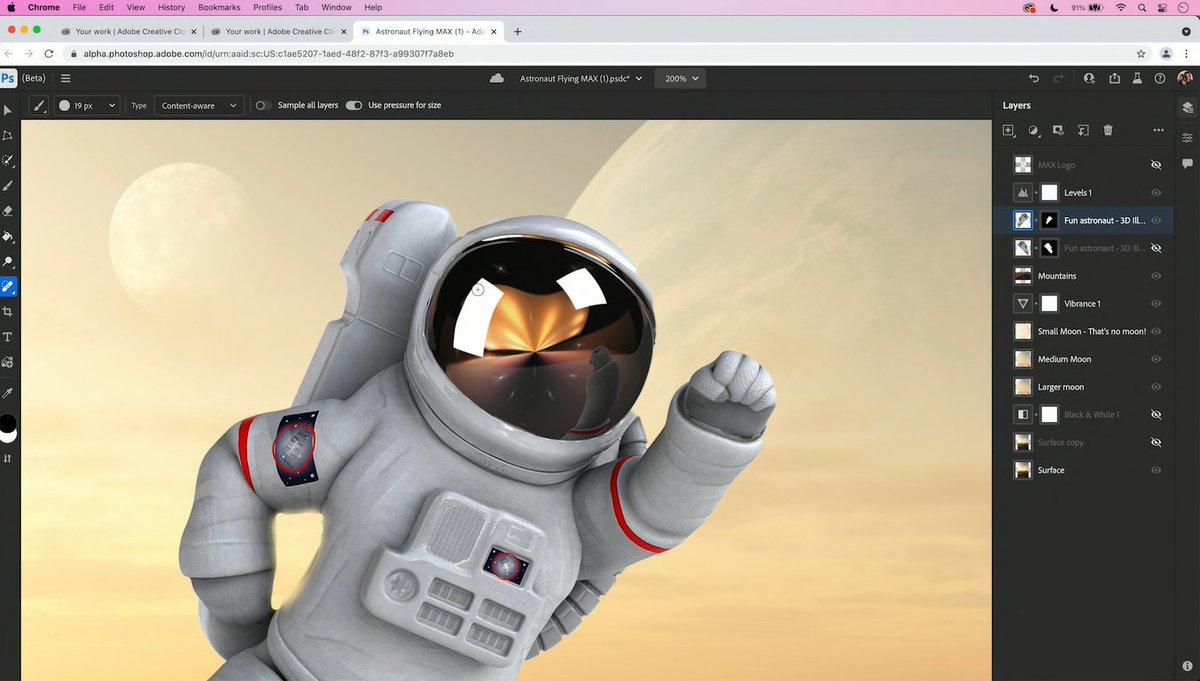Show the hidden Surface copy layer
The height and width of the screenshot is (681, 1200).
1156,442
